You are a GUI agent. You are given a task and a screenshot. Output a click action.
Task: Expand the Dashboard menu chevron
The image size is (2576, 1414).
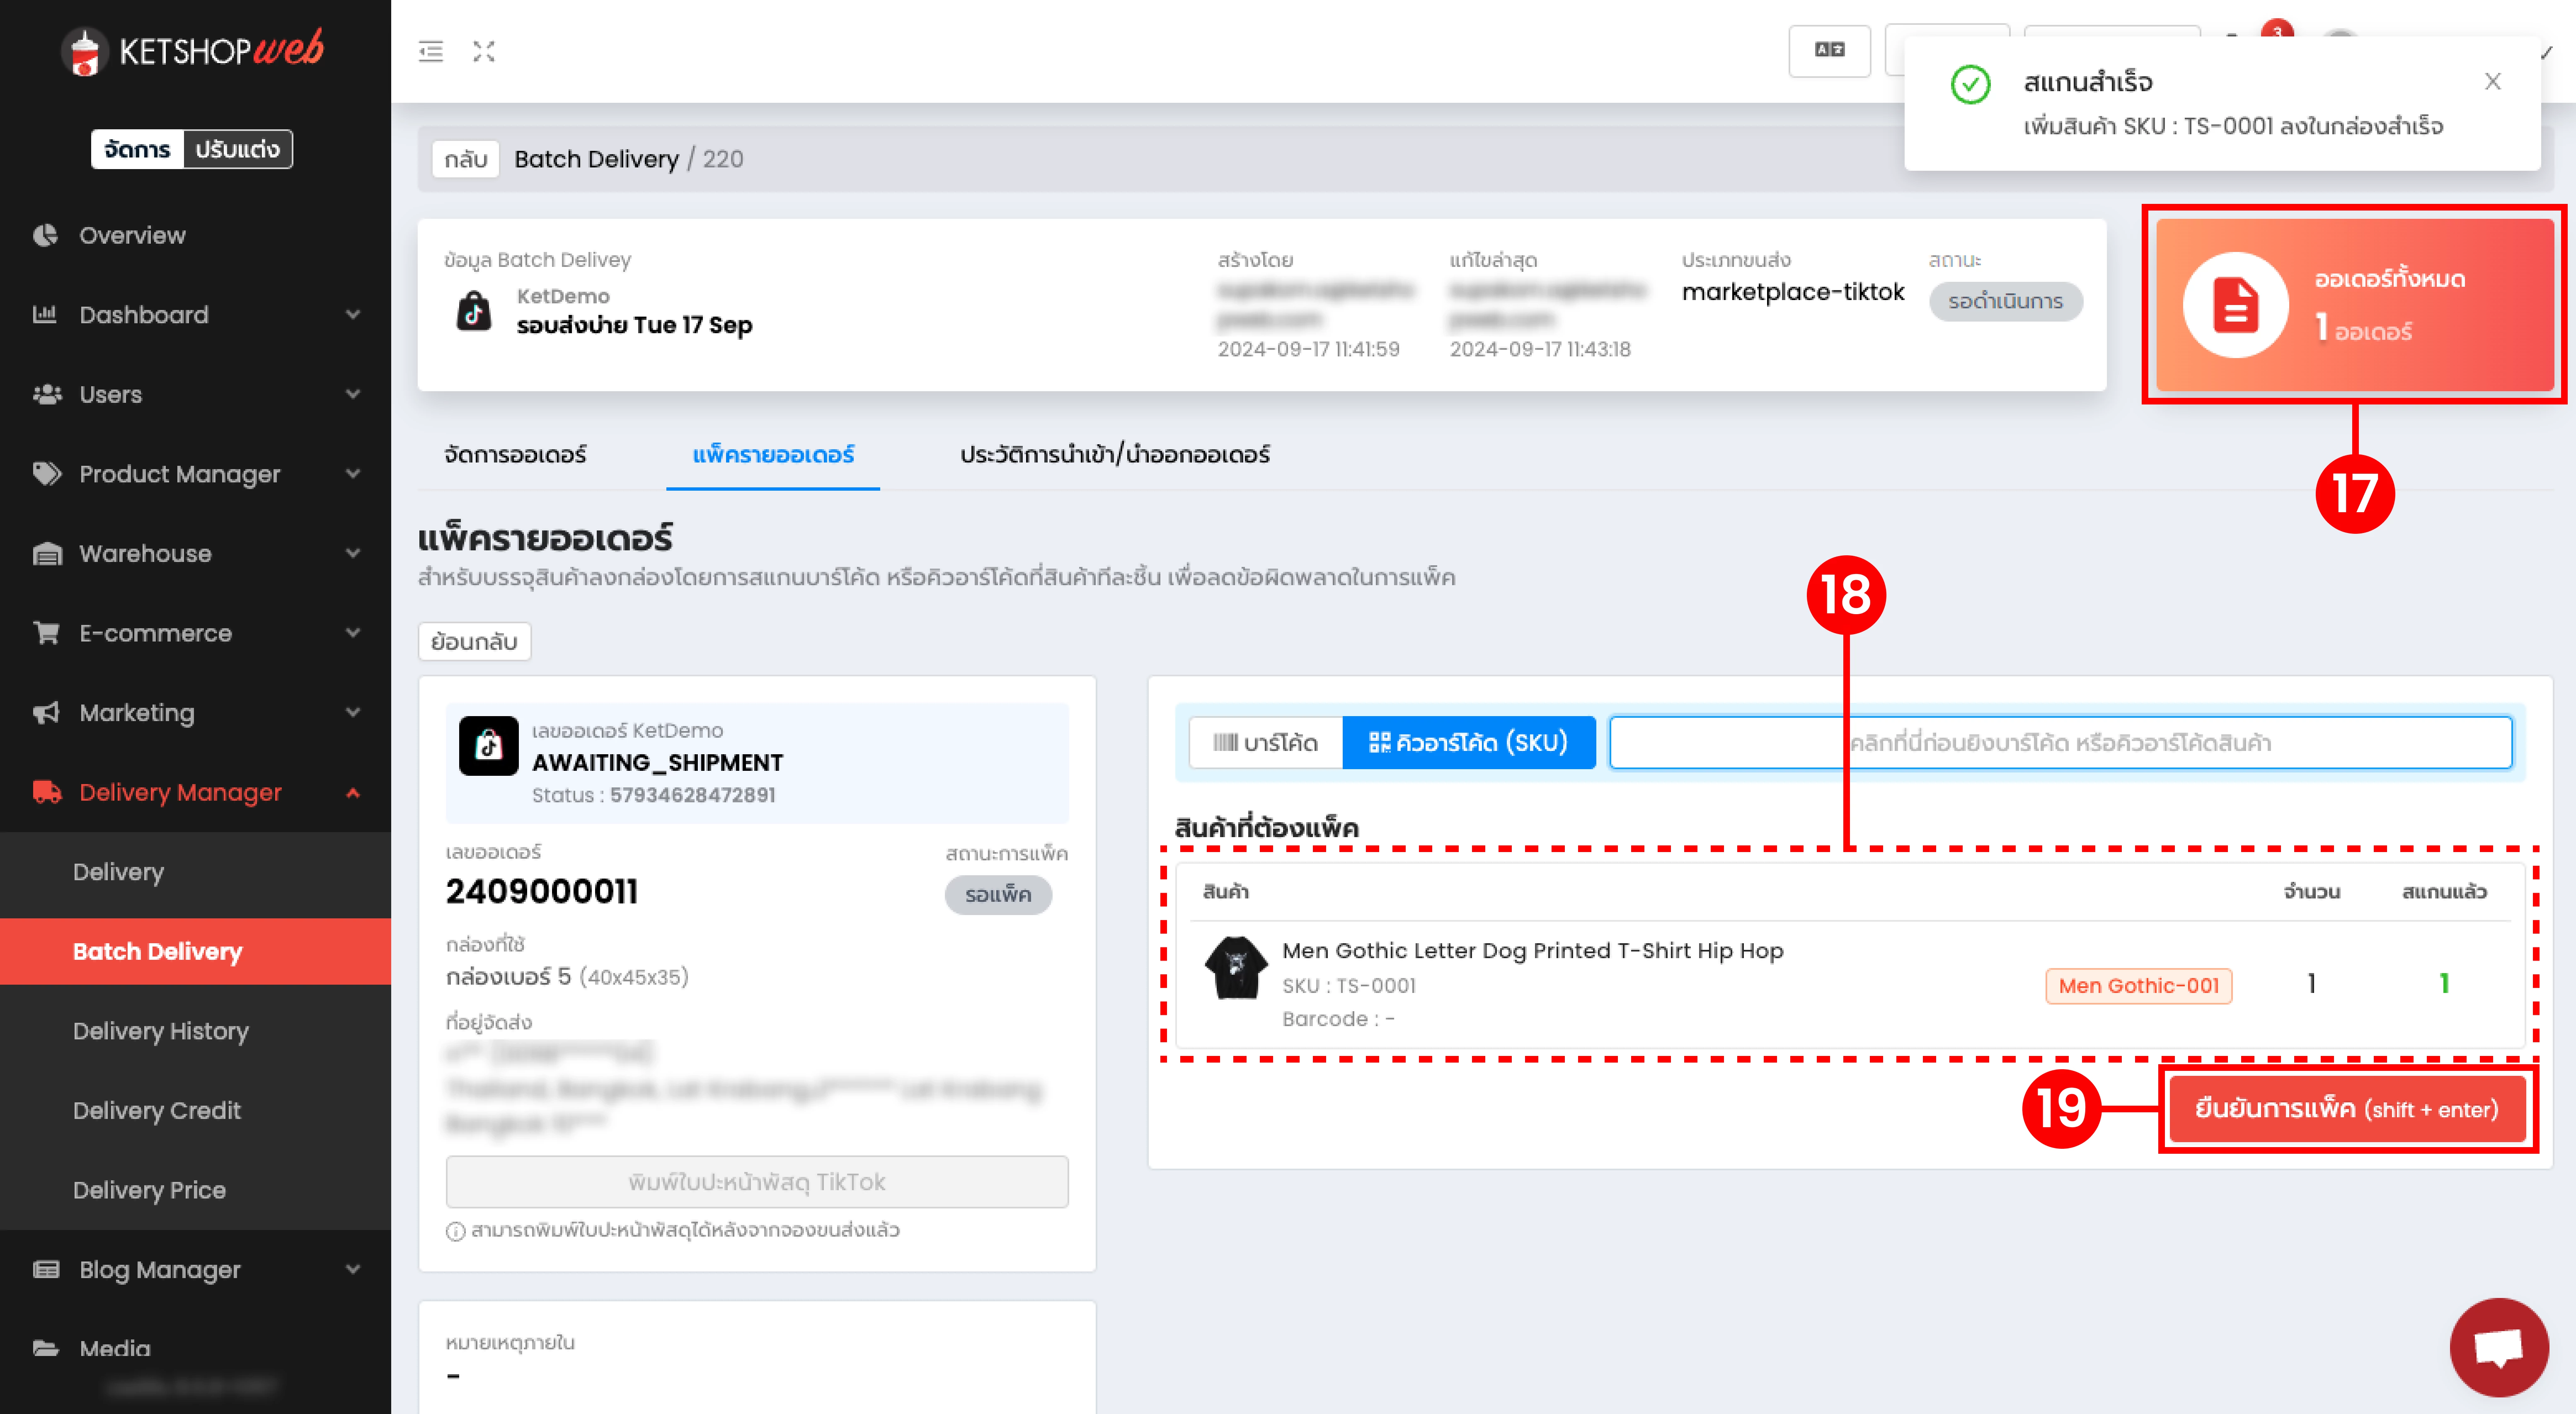click(353, 314)
